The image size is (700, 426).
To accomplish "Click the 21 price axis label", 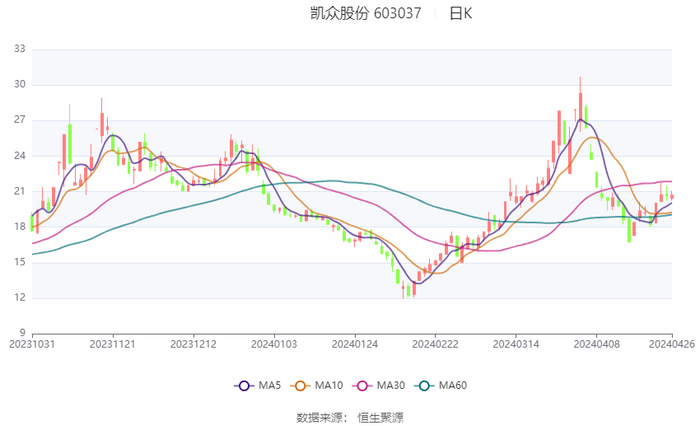I will (x=20, y=191).
